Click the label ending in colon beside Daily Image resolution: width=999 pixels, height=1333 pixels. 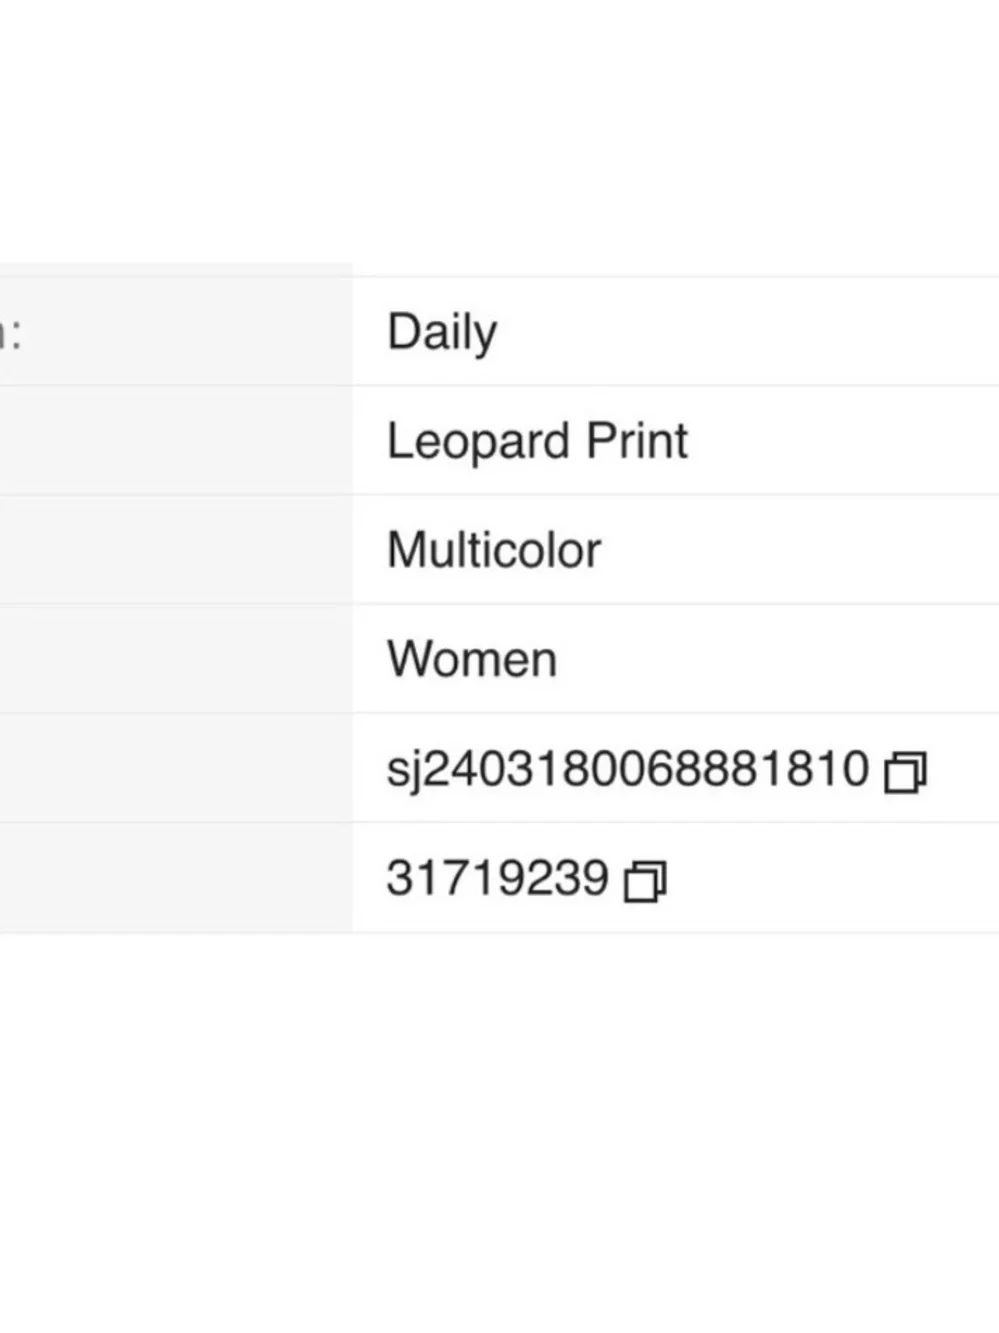tap(10, 334)
